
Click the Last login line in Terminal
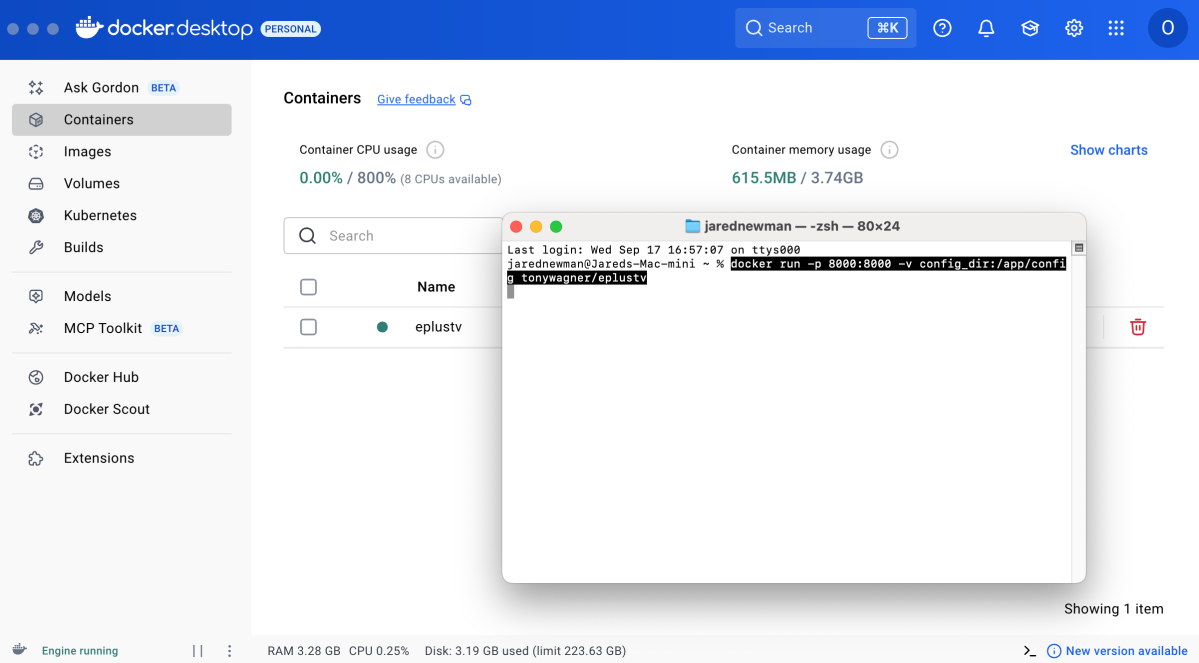[x=654, y=250]
